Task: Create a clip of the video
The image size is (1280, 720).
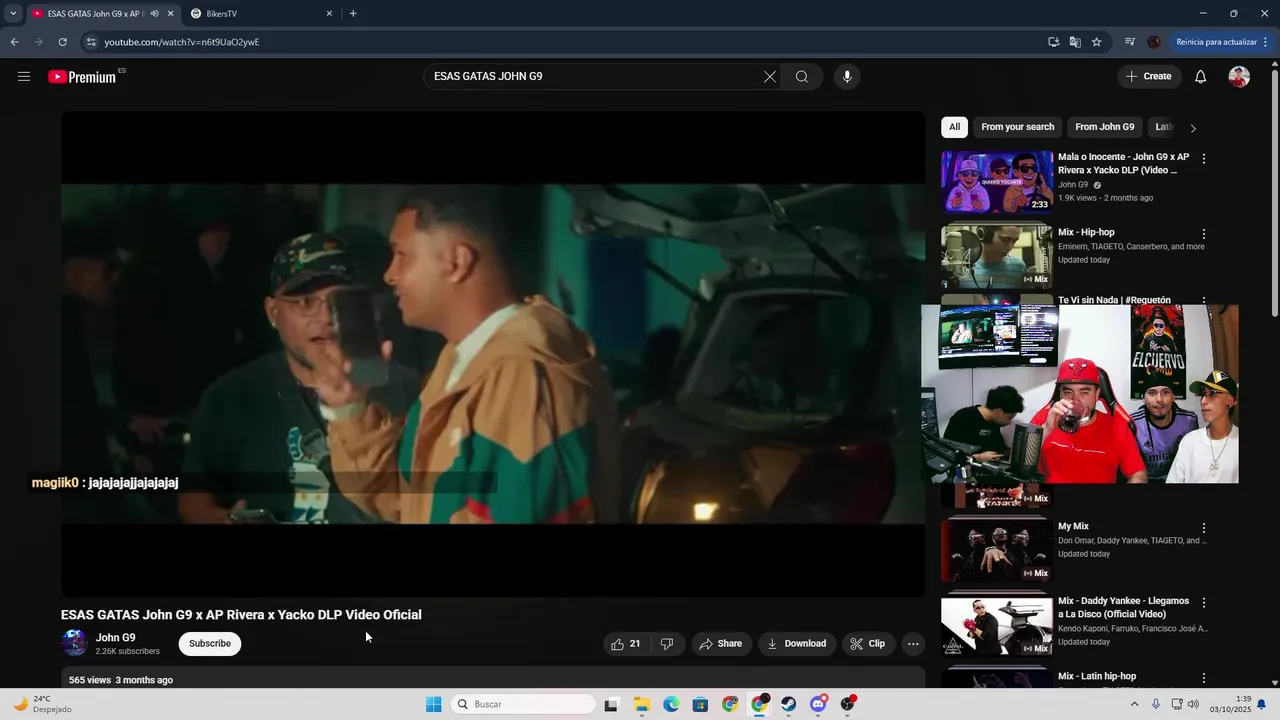Action: click(868, 644)
